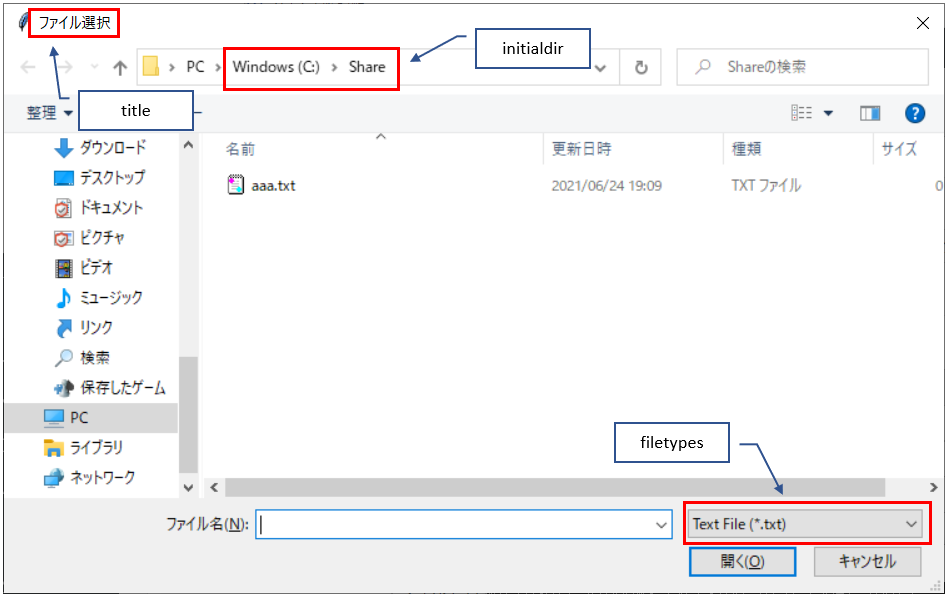Open ドキュメント in the sidebar
950x598 pixels.
pyautogui.click(x=99, y=208)
